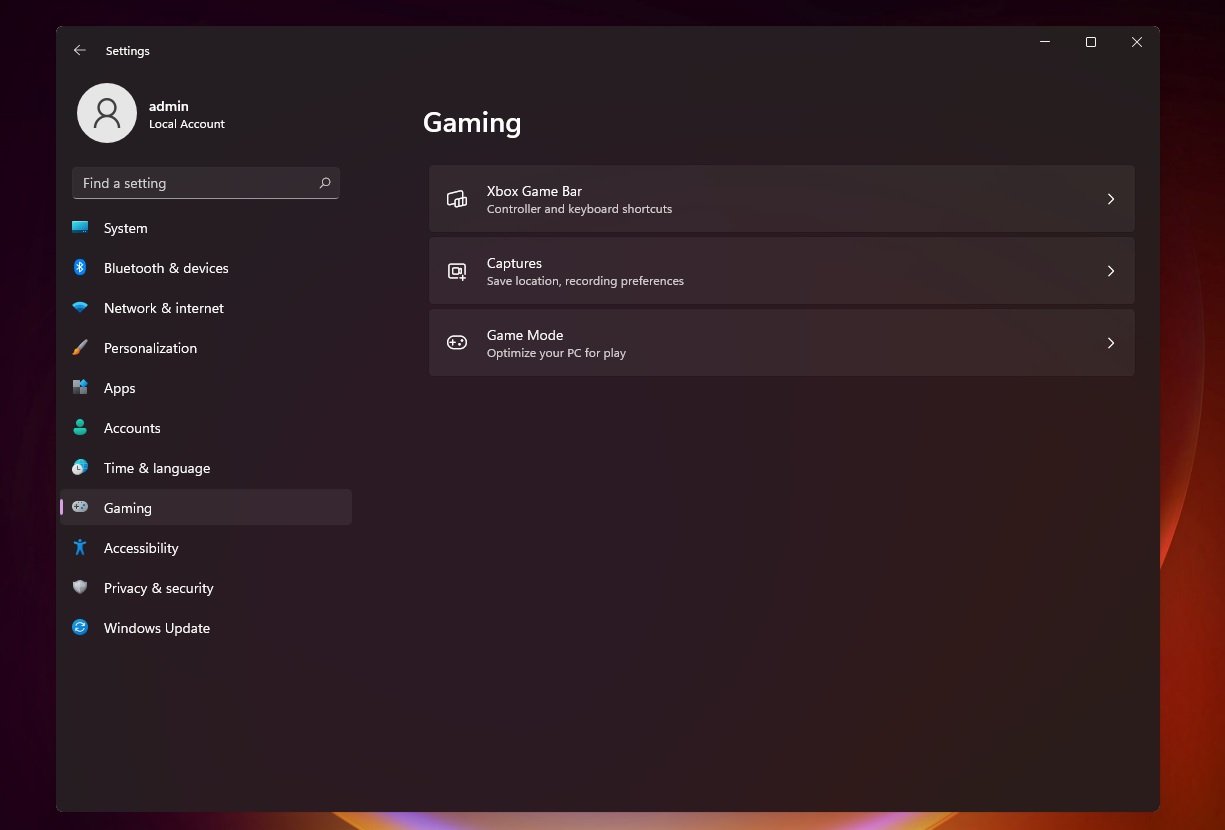Click the Local Account label
This screenshot has height=830, width=1225.
[x=187, y=124]
